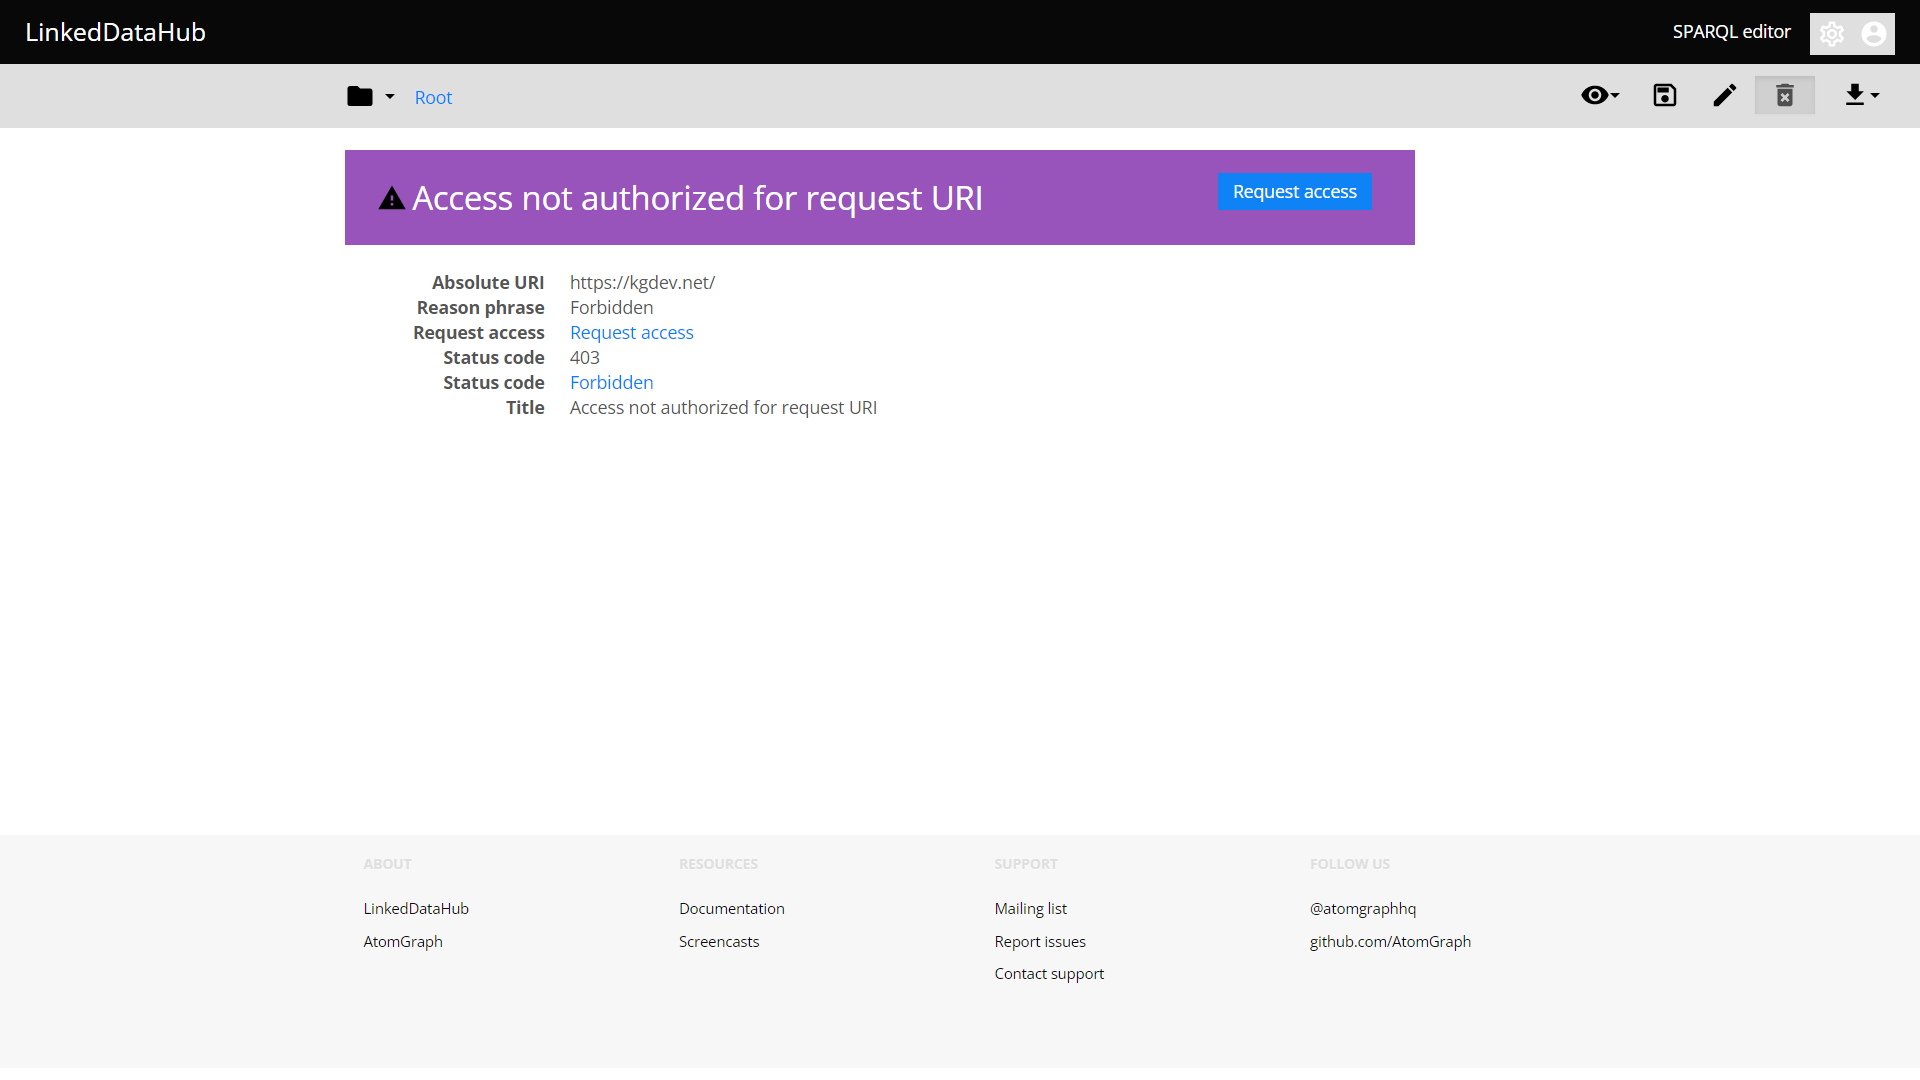Click the FOLLOW US footer heading

(x=1349, y=864)
